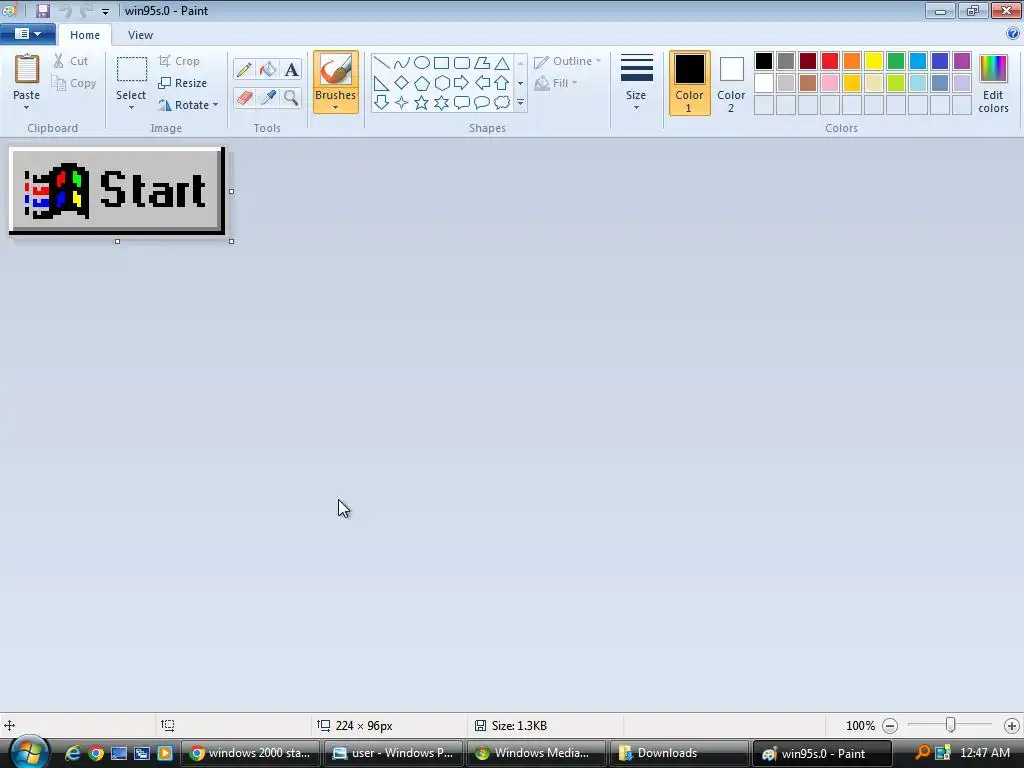Choose the Triangle shape

502,63
